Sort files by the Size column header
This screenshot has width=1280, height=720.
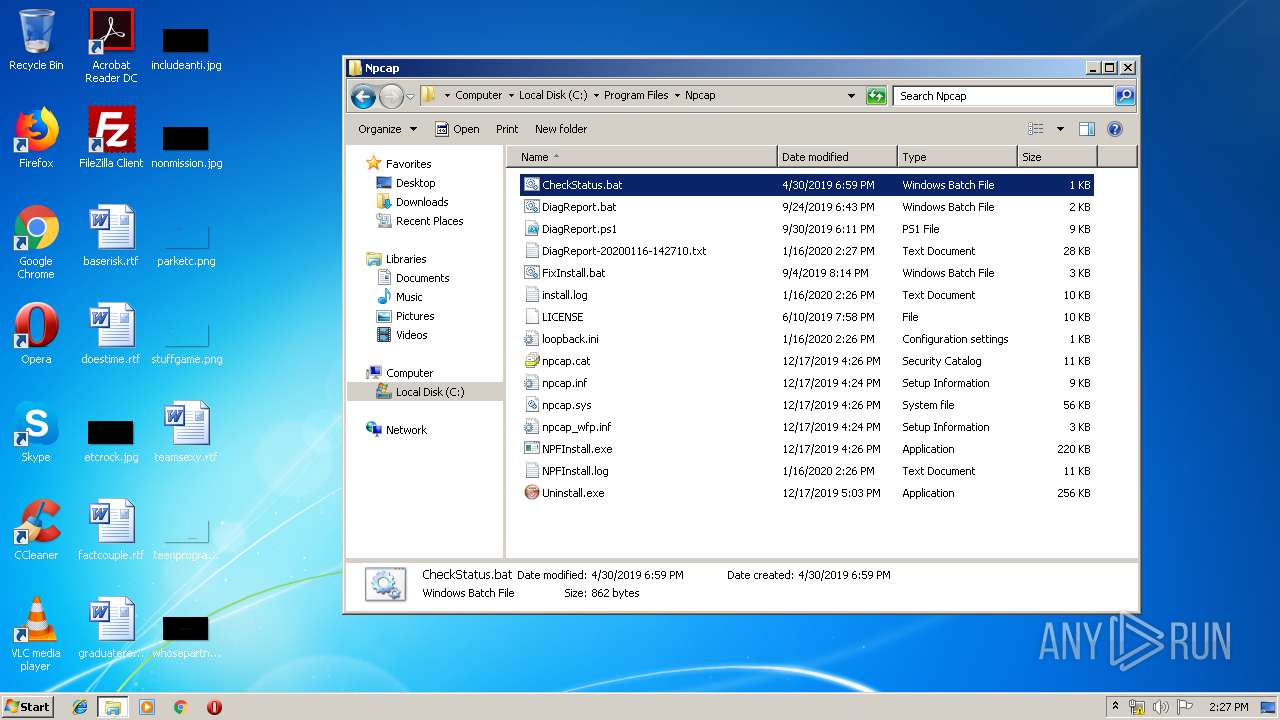(x=1057, y=157)
